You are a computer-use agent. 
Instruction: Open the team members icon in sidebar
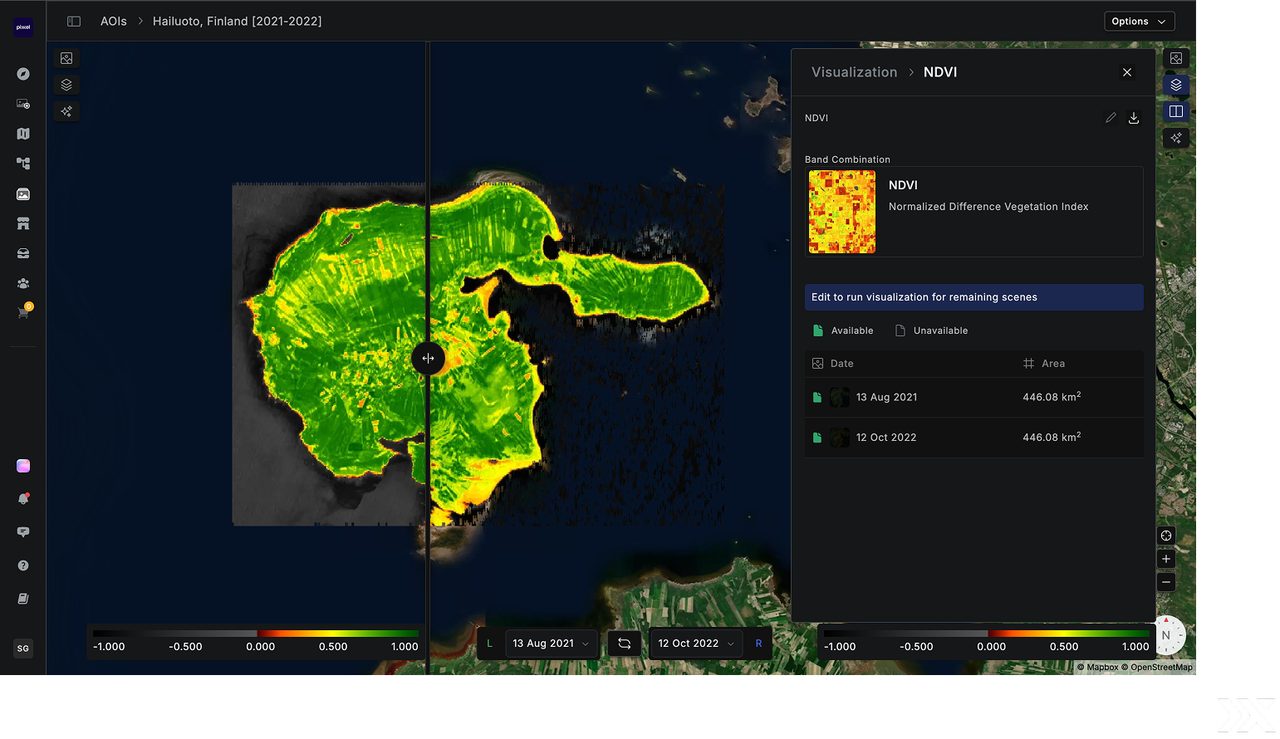(23, 284)
